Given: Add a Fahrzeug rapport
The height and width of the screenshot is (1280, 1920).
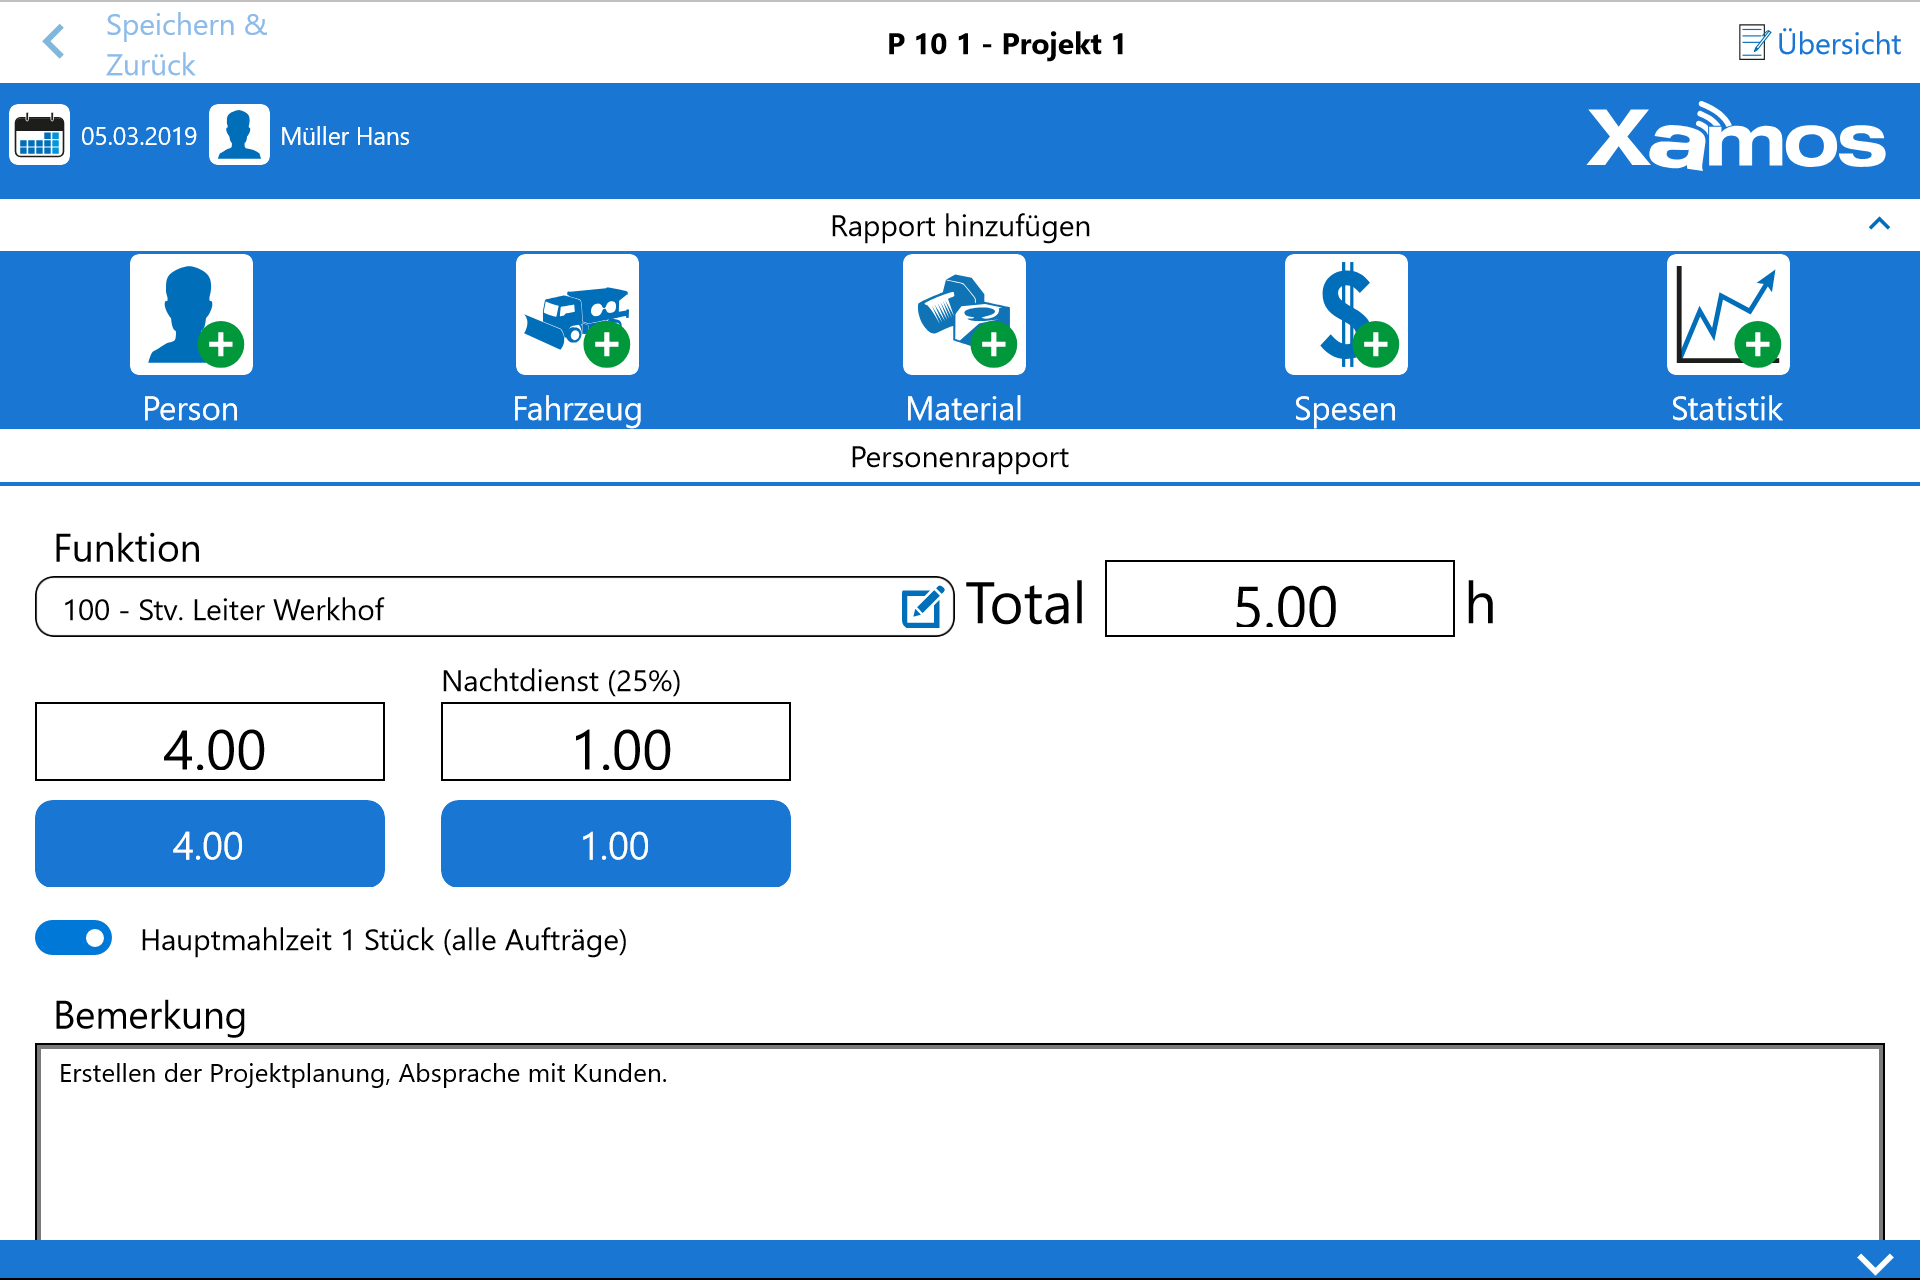Looking at the screenshot, I should [577, 316].
